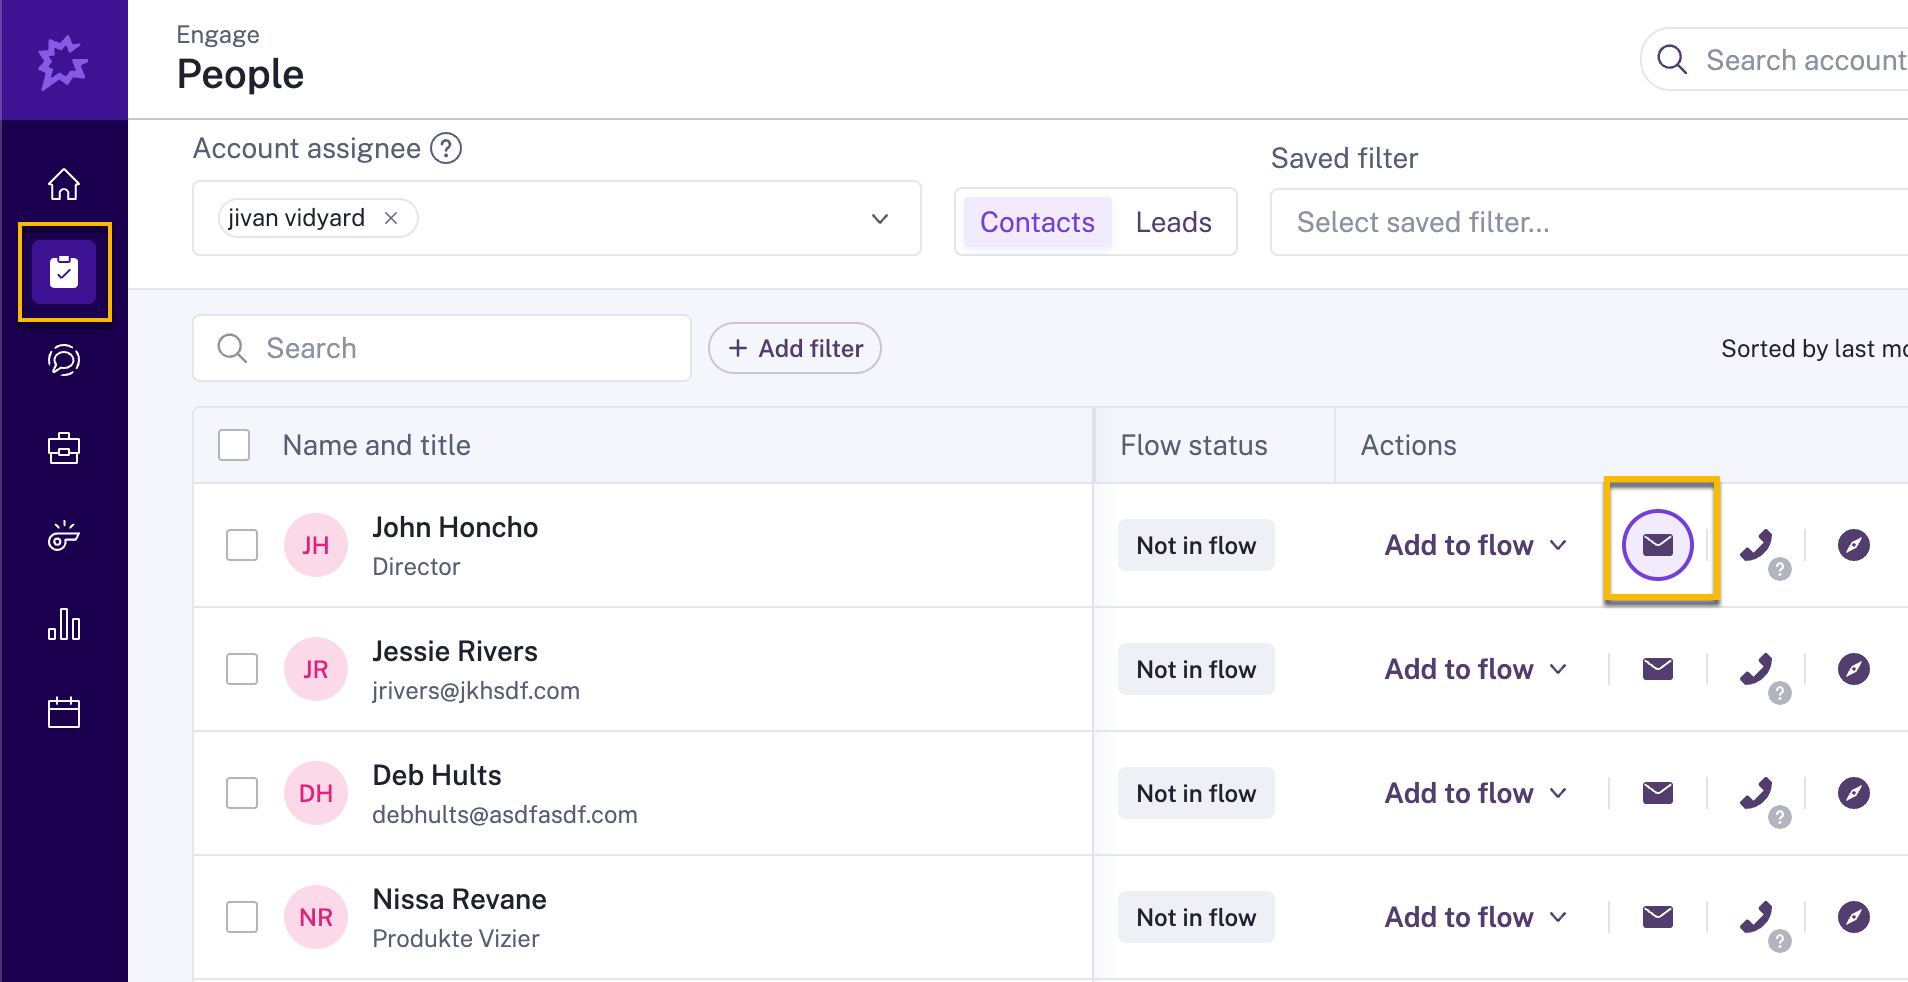Check the box for Nissa Revane

click(242, 917)
